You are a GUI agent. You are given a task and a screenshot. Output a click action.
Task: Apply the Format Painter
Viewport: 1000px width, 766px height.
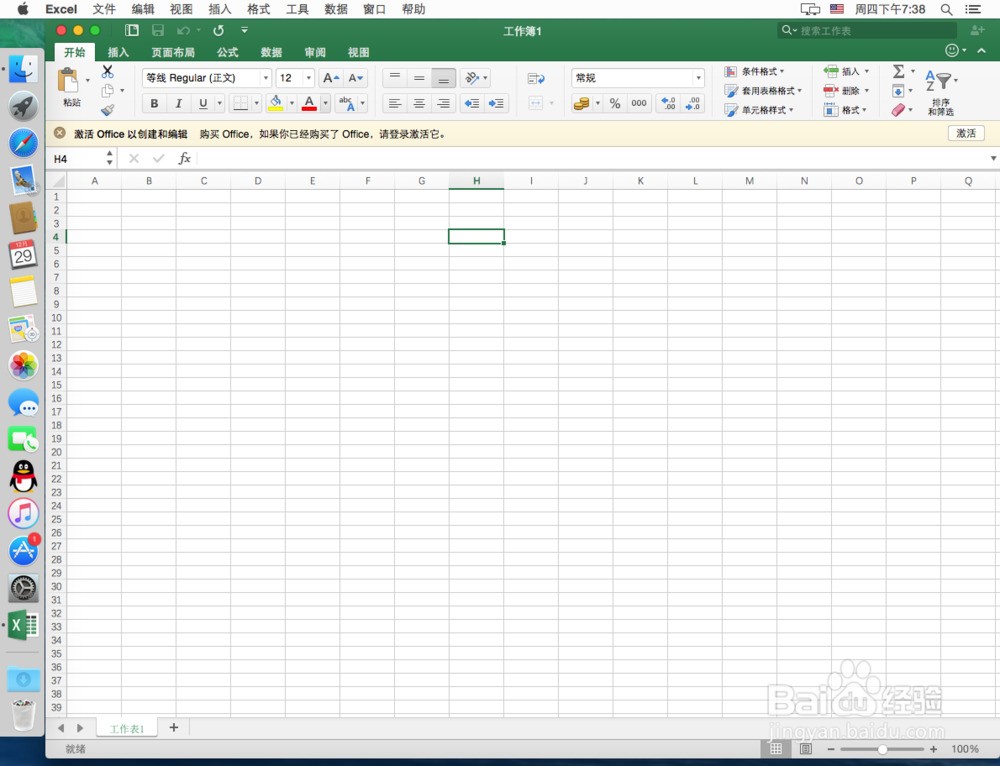(x=106, y=108)
